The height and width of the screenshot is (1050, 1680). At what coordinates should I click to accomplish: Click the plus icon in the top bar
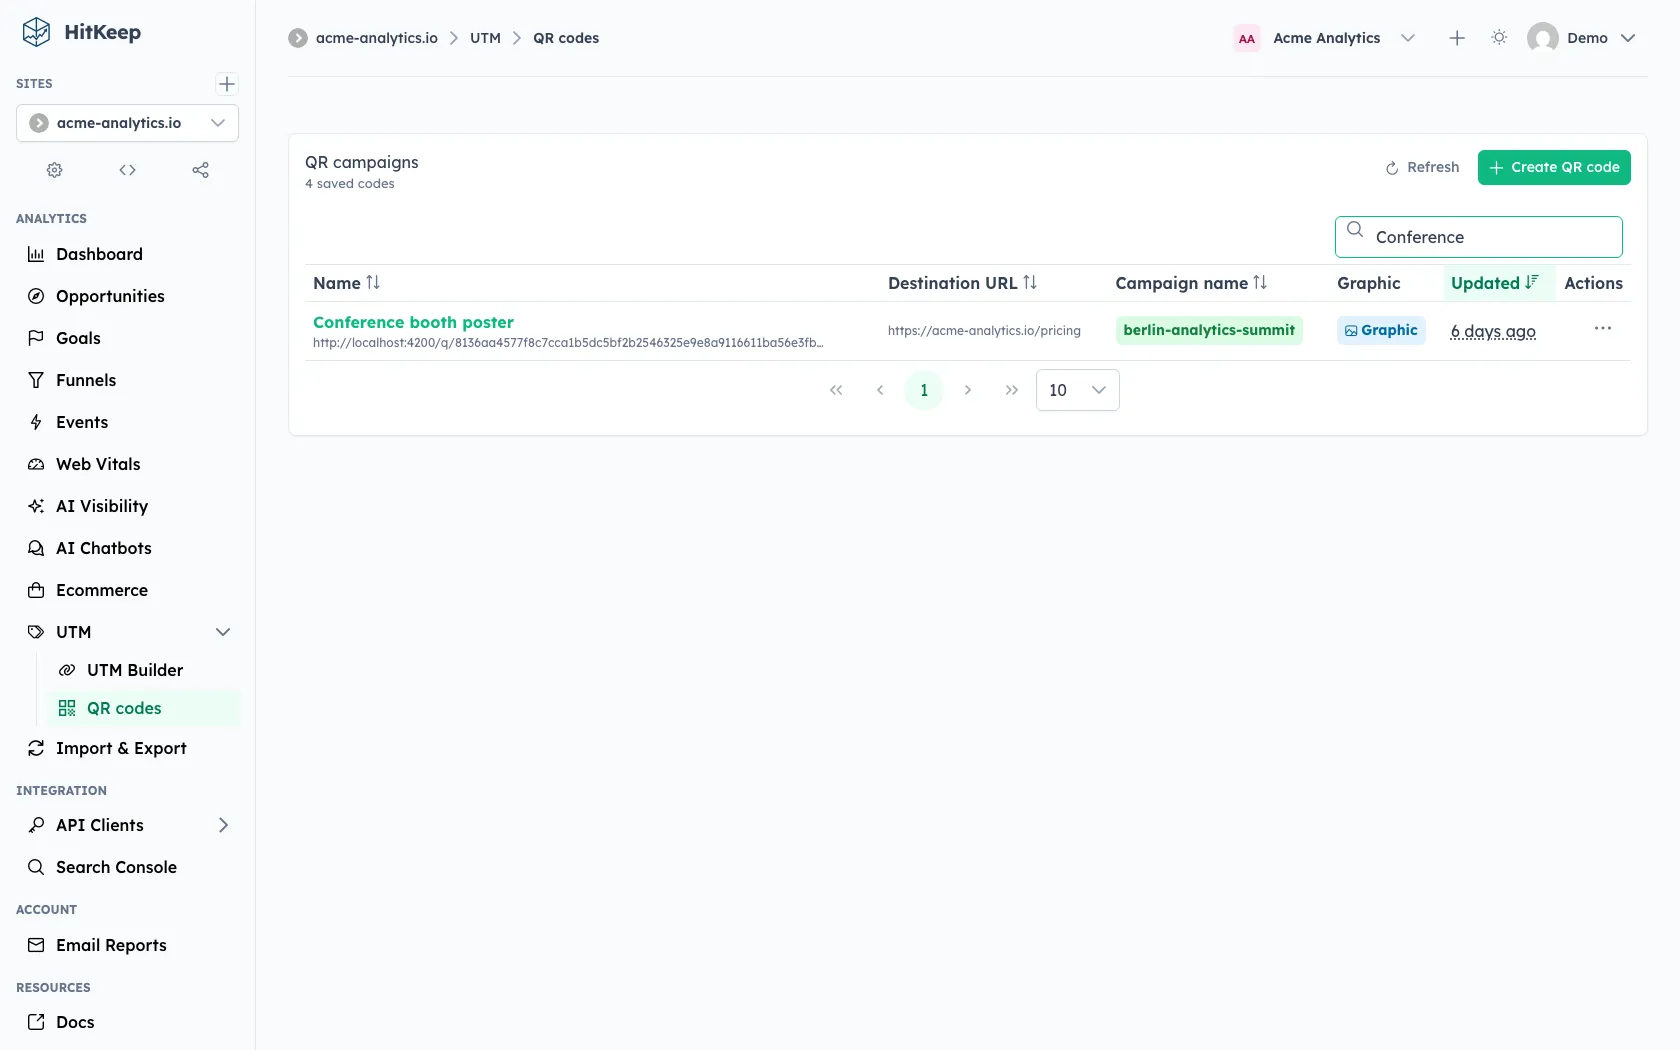pyautogui.click(x=1457, y=38)
